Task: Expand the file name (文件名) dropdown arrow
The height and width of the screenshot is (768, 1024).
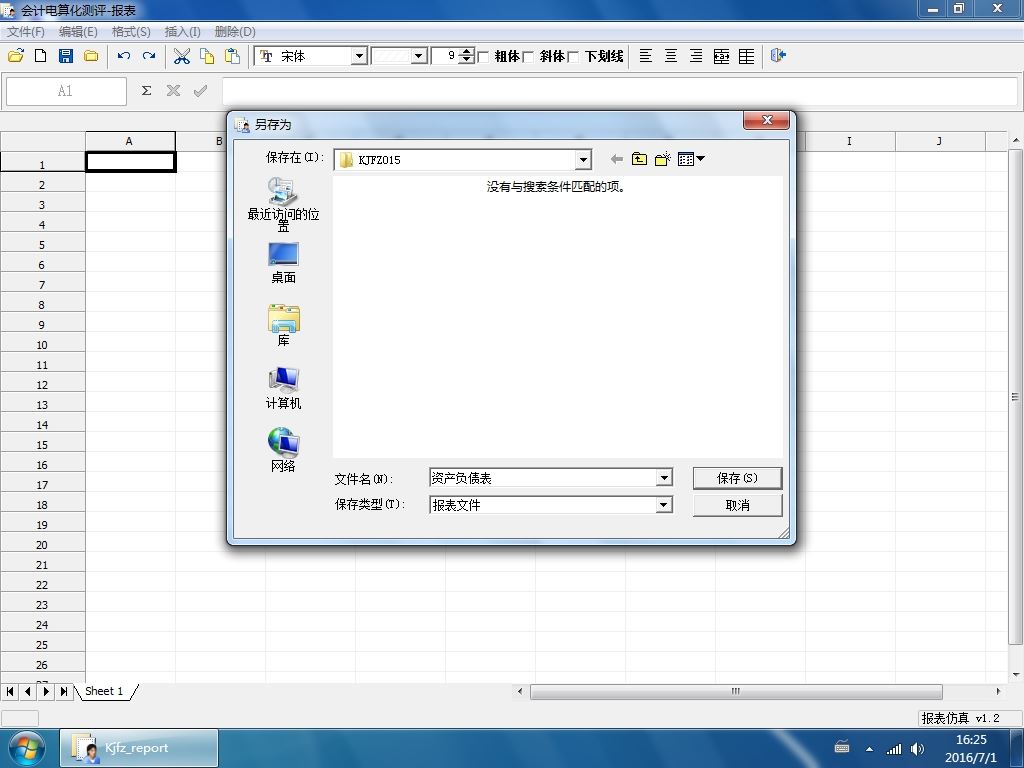Action: tap(664, 478)
